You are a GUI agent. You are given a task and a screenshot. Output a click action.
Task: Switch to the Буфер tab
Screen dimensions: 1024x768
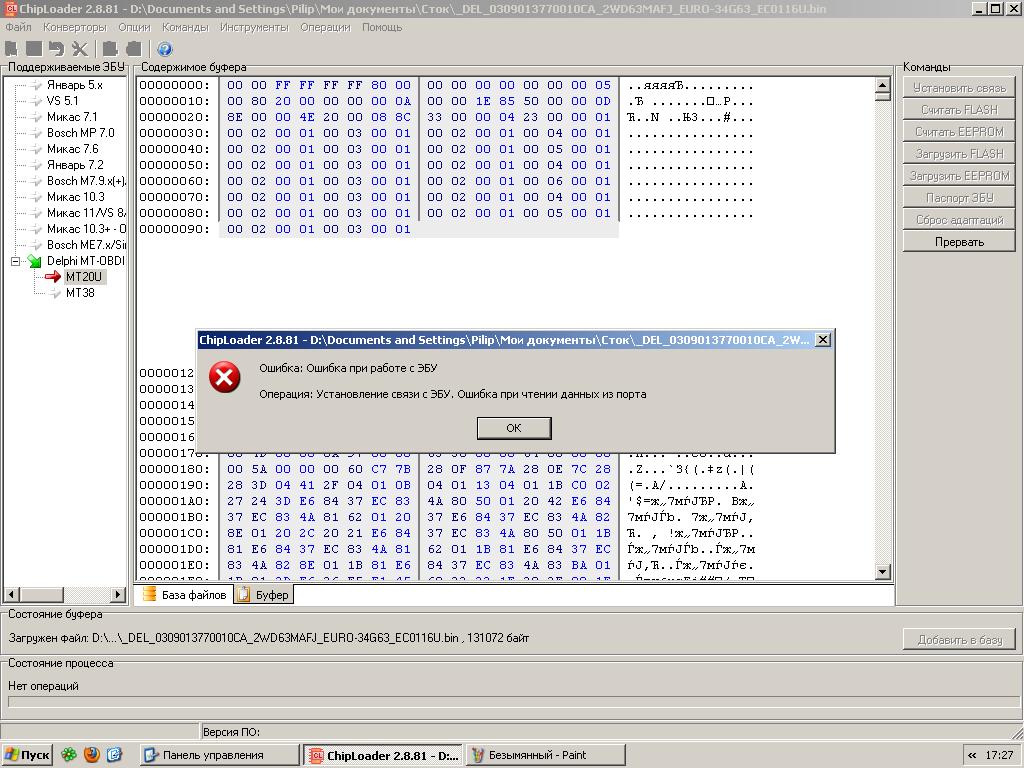click(x=264, y=595)
